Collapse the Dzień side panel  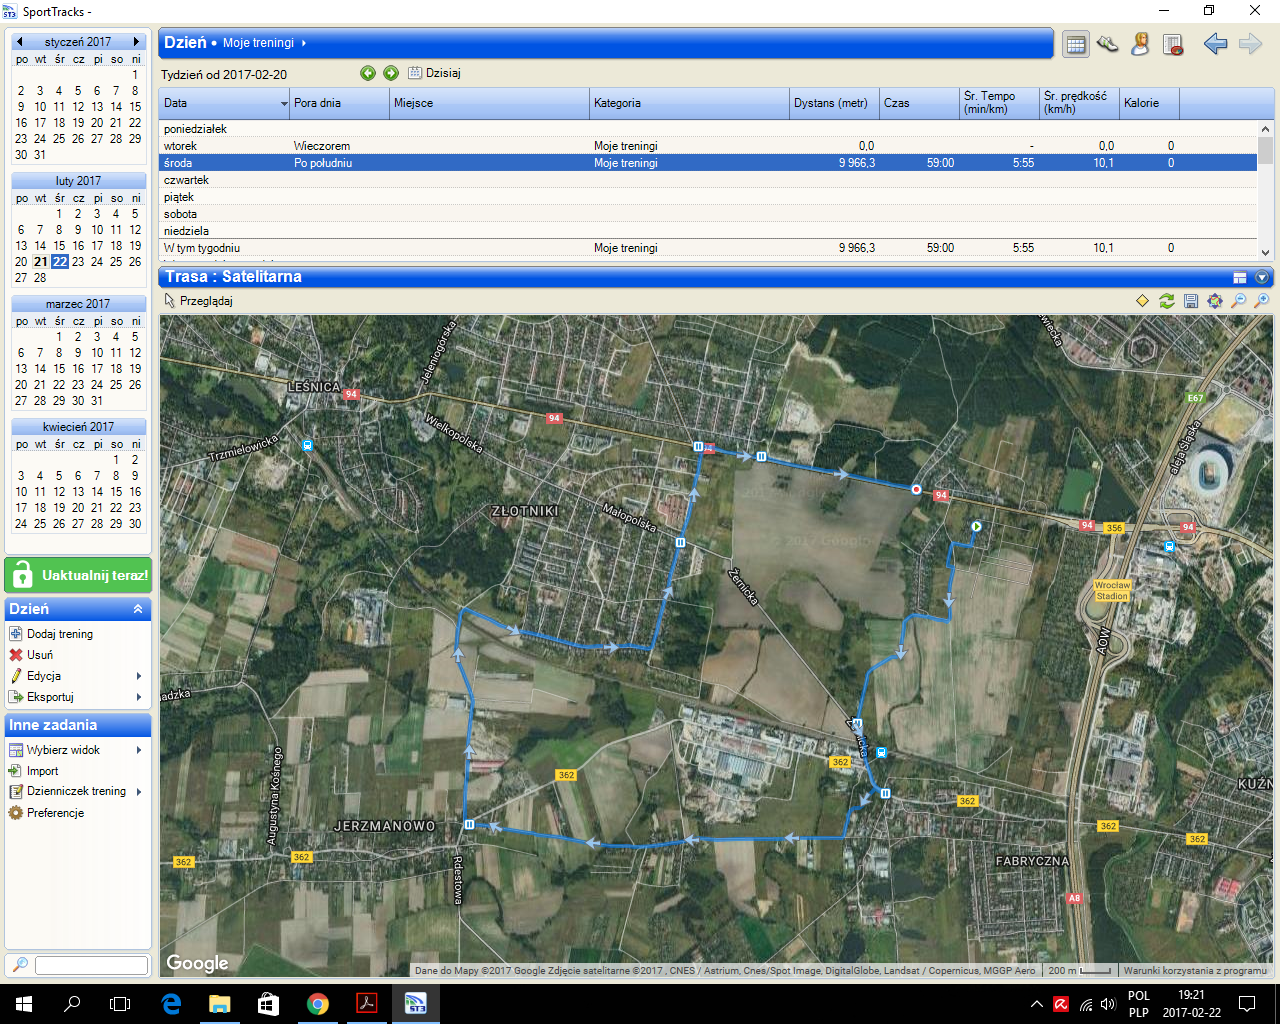coord(138,609)
